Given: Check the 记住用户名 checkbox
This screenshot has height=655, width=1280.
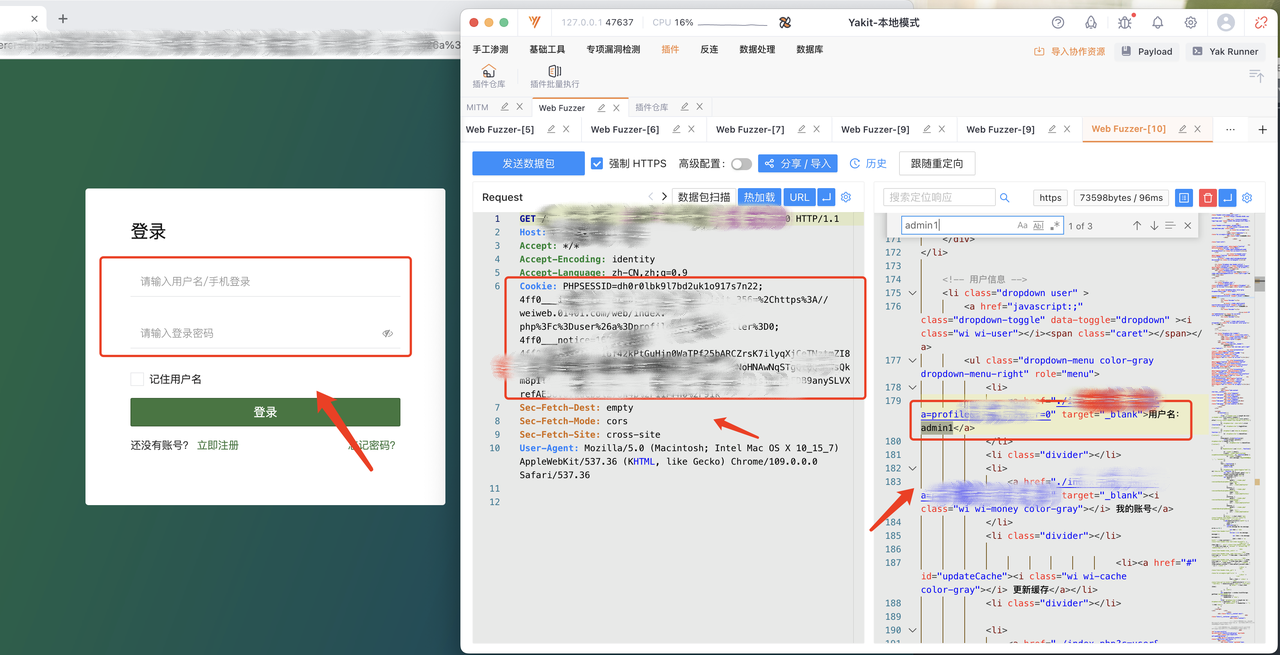Looking at the screenshot, I should (x=137, y=379).
